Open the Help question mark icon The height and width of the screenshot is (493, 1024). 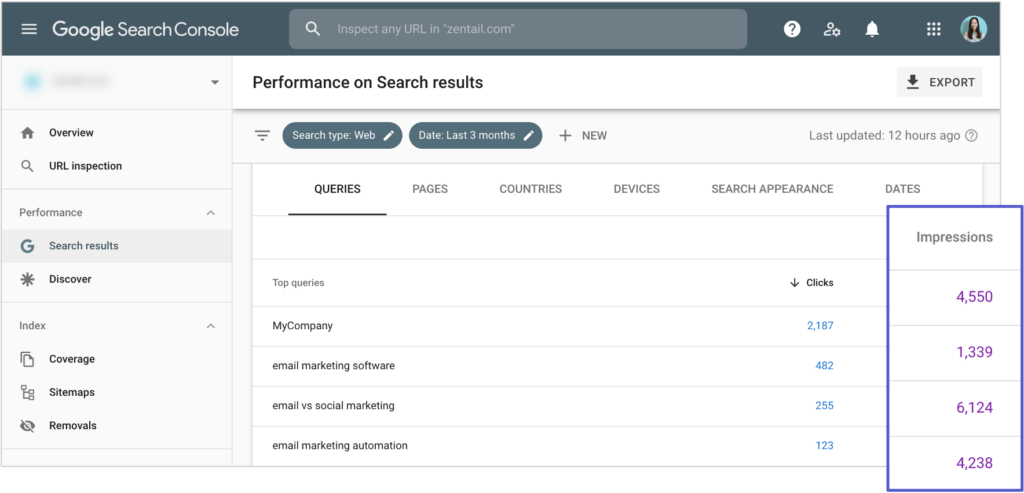[792, 29]
